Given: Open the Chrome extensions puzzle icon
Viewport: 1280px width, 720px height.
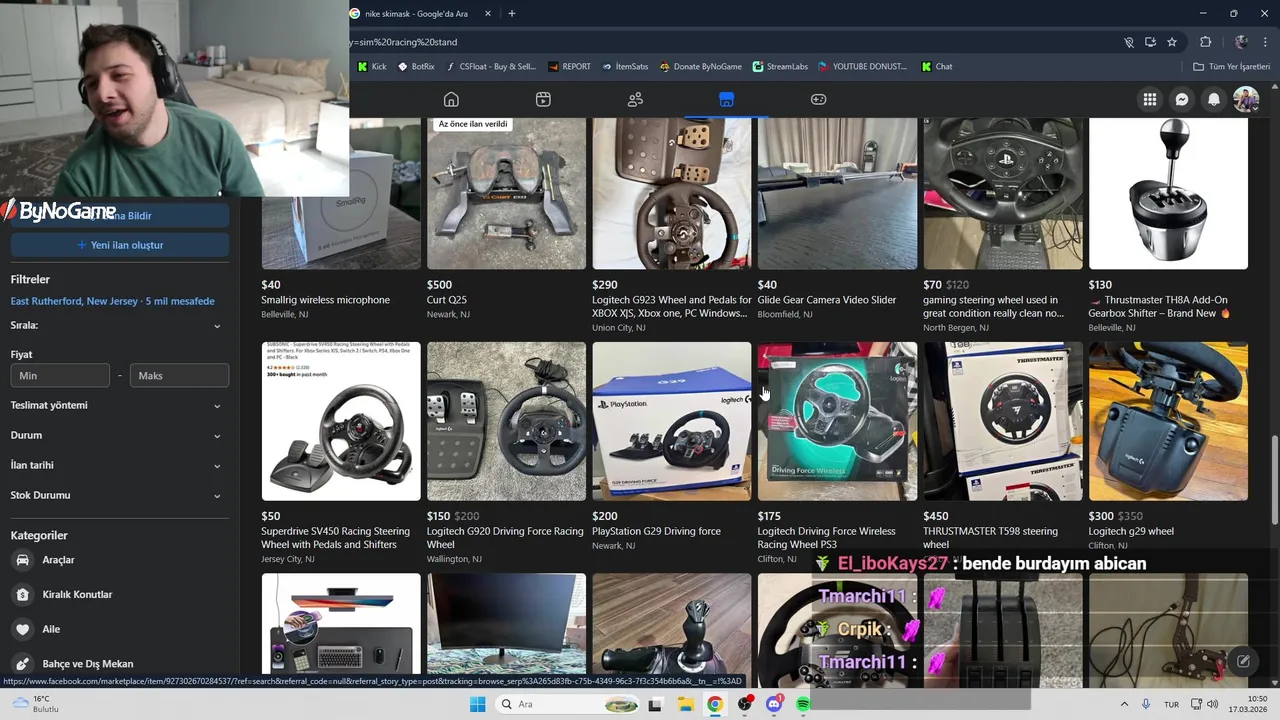Looking at the screenshot, I should (1205, 42).
